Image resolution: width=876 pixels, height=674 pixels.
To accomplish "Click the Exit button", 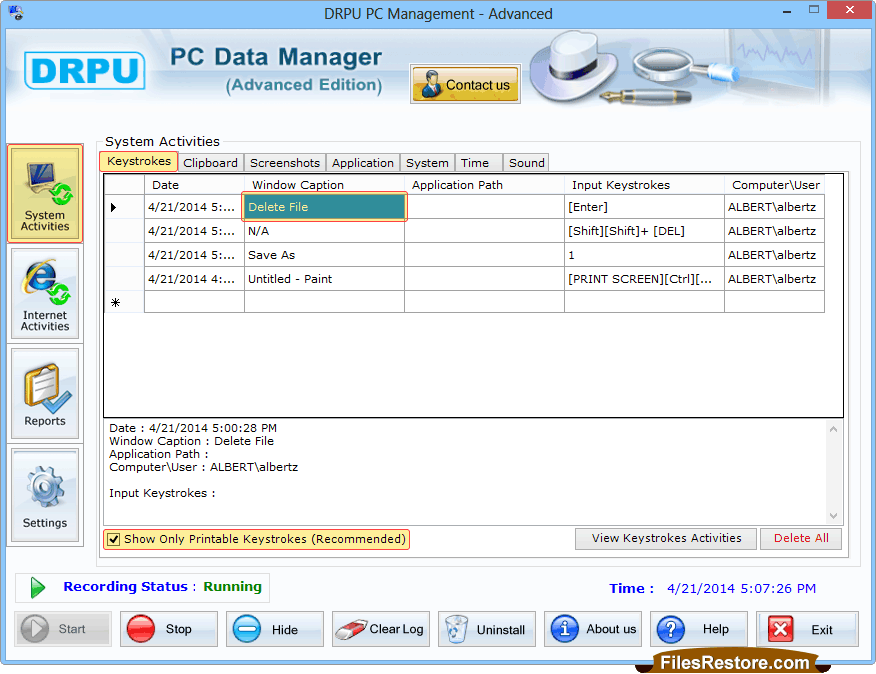I will [807, 629].
